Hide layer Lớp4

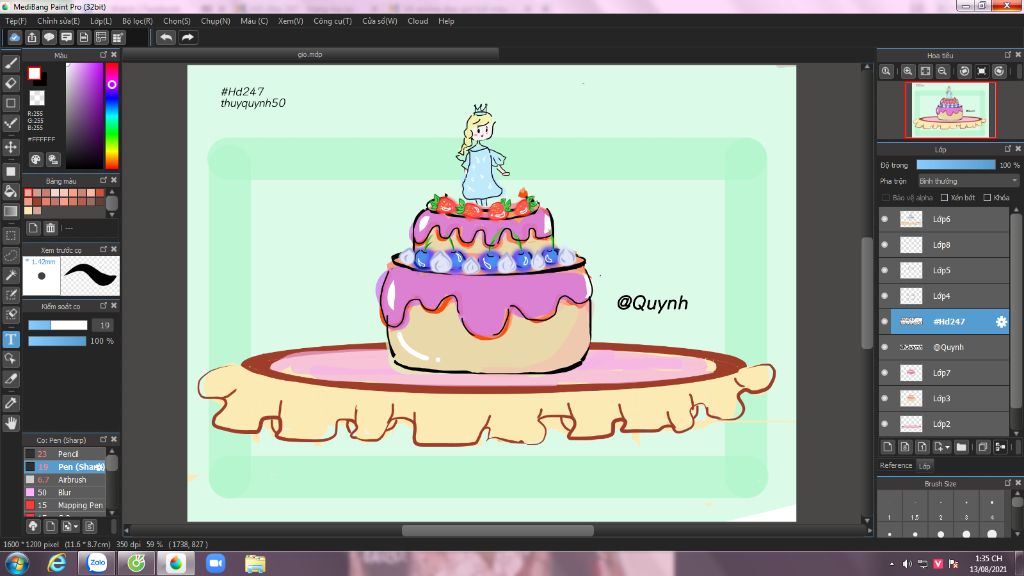click(x=885, y=296)
